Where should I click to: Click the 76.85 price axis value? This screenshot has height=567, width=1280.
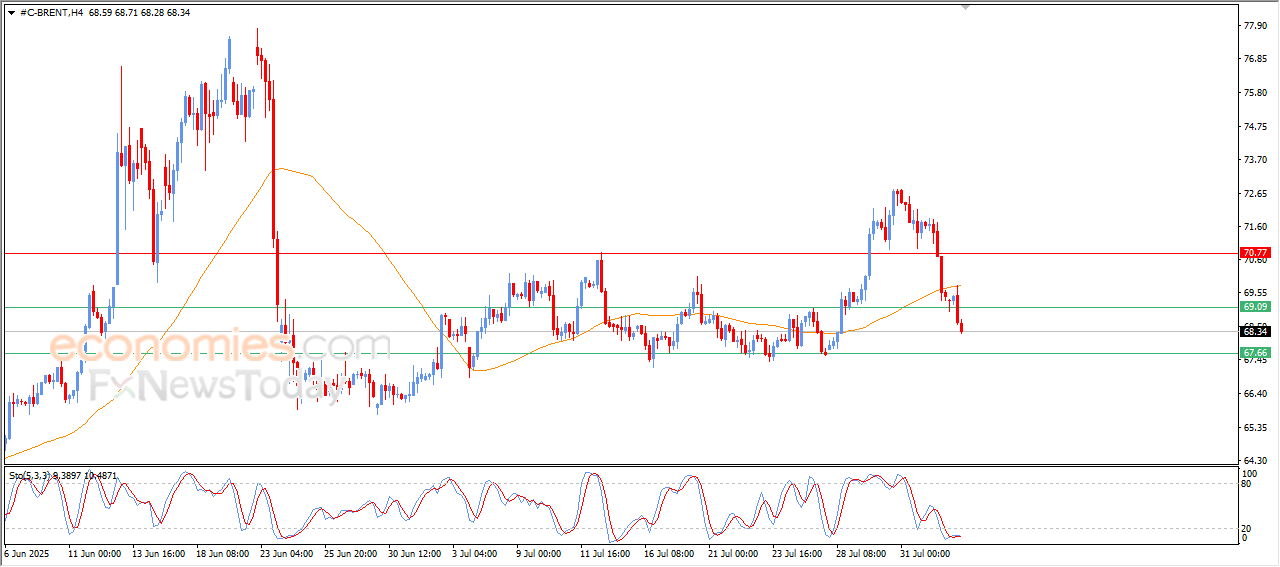(1254, 59)
